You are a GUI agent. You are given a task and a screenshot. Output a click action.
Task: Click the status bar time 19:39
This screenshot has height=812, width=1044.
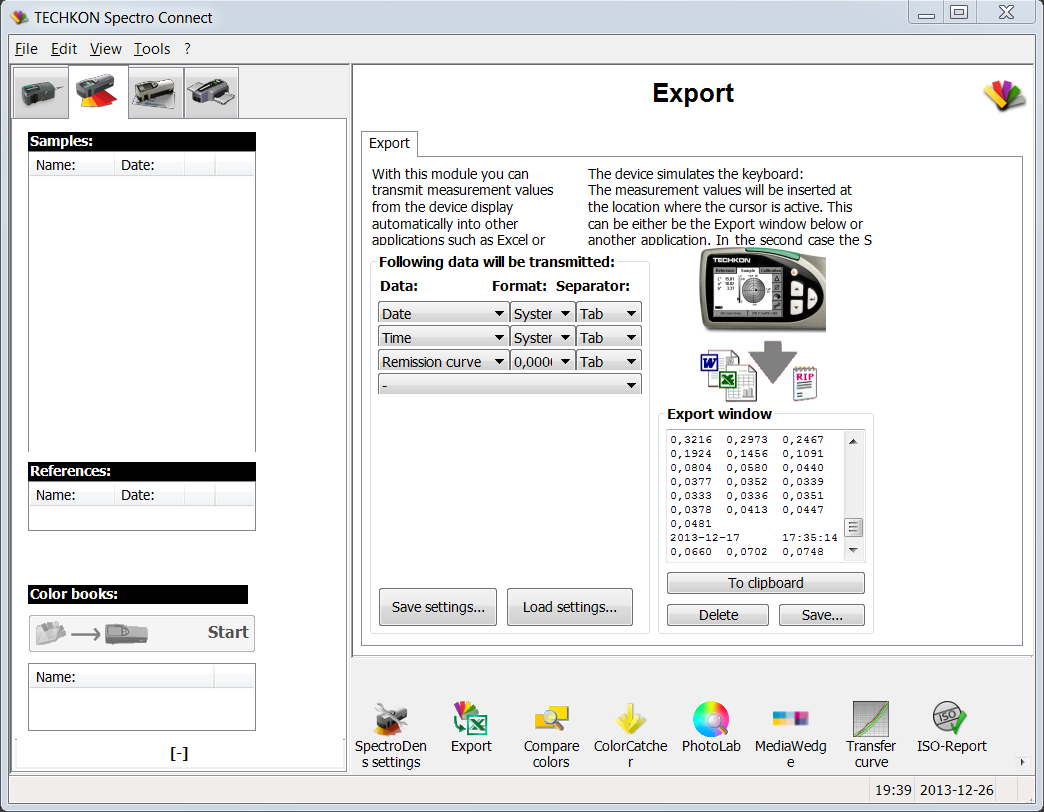893,790
